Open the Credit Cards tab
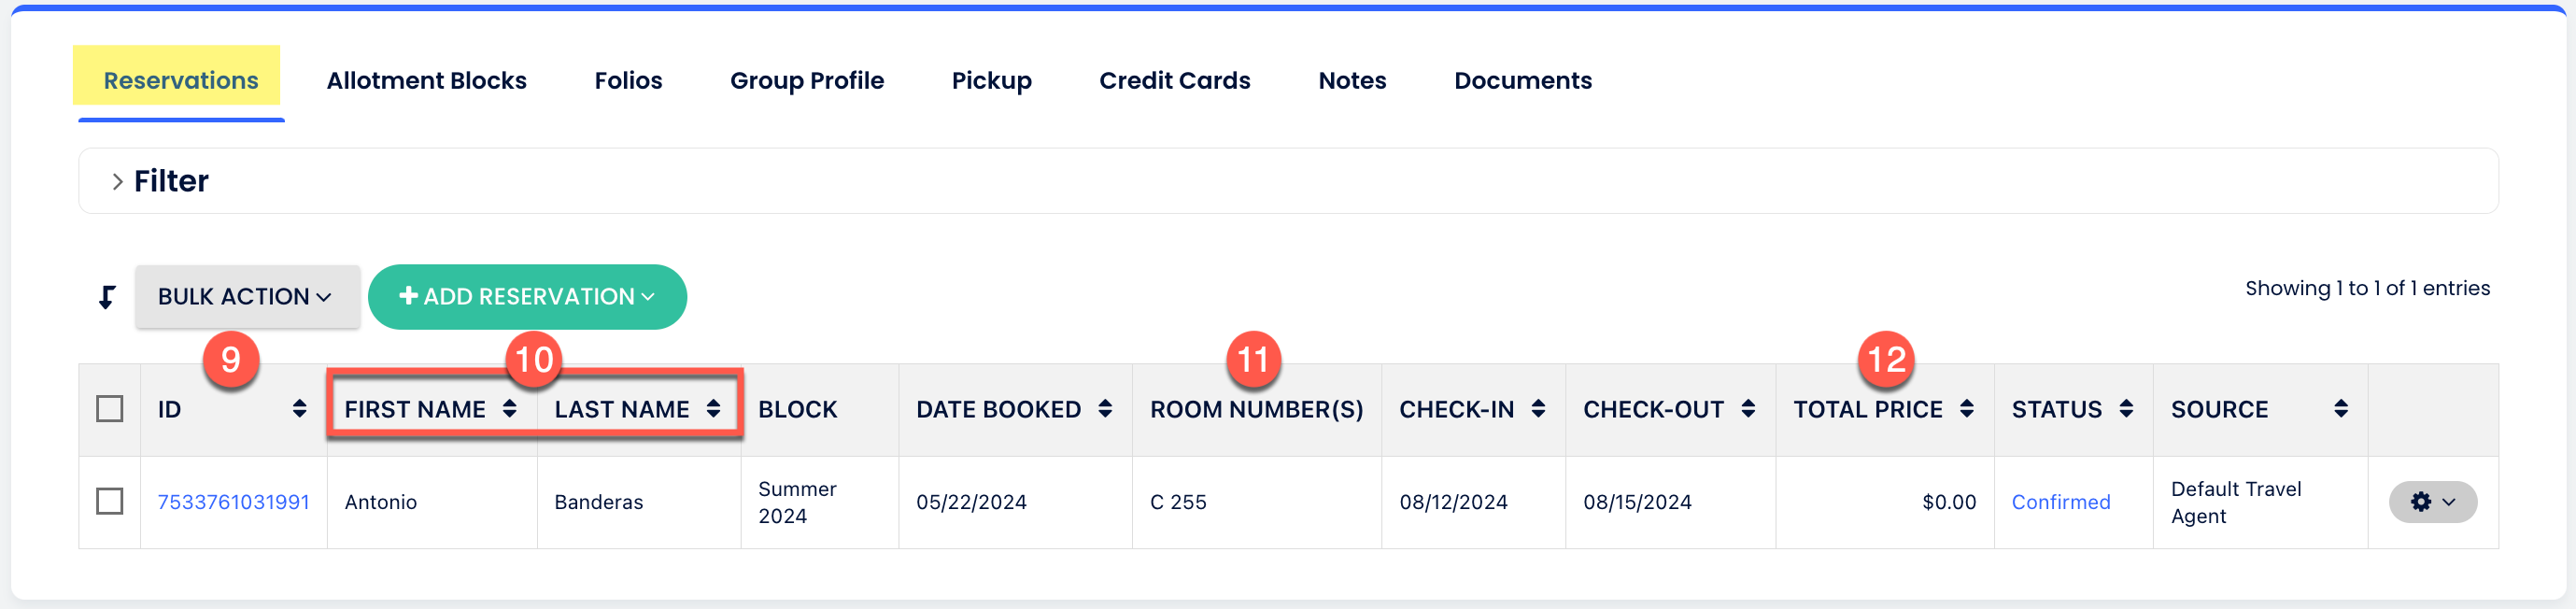 coord(1174,80)
